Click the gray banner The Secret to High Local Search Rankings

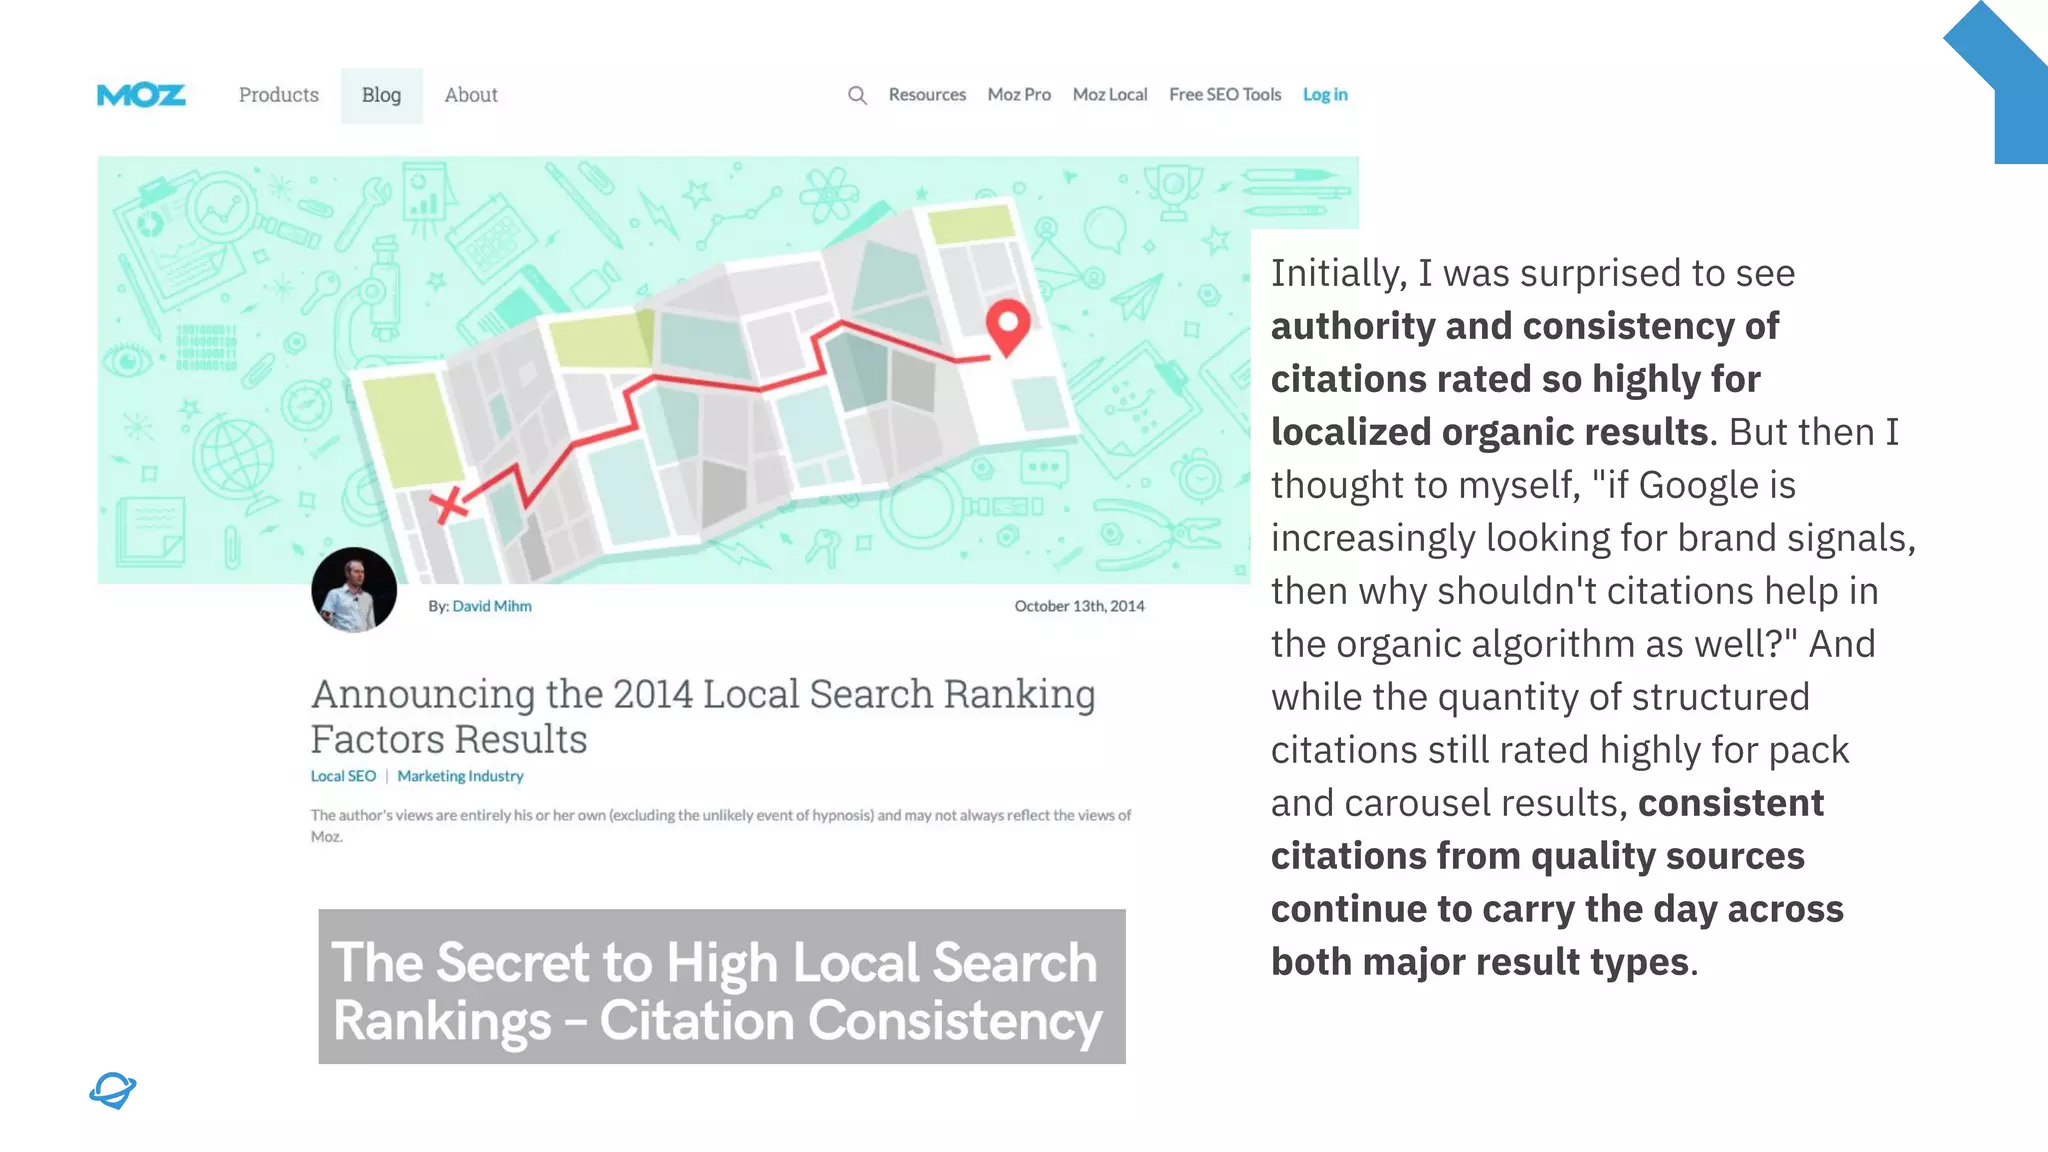(x=722, y=986)
